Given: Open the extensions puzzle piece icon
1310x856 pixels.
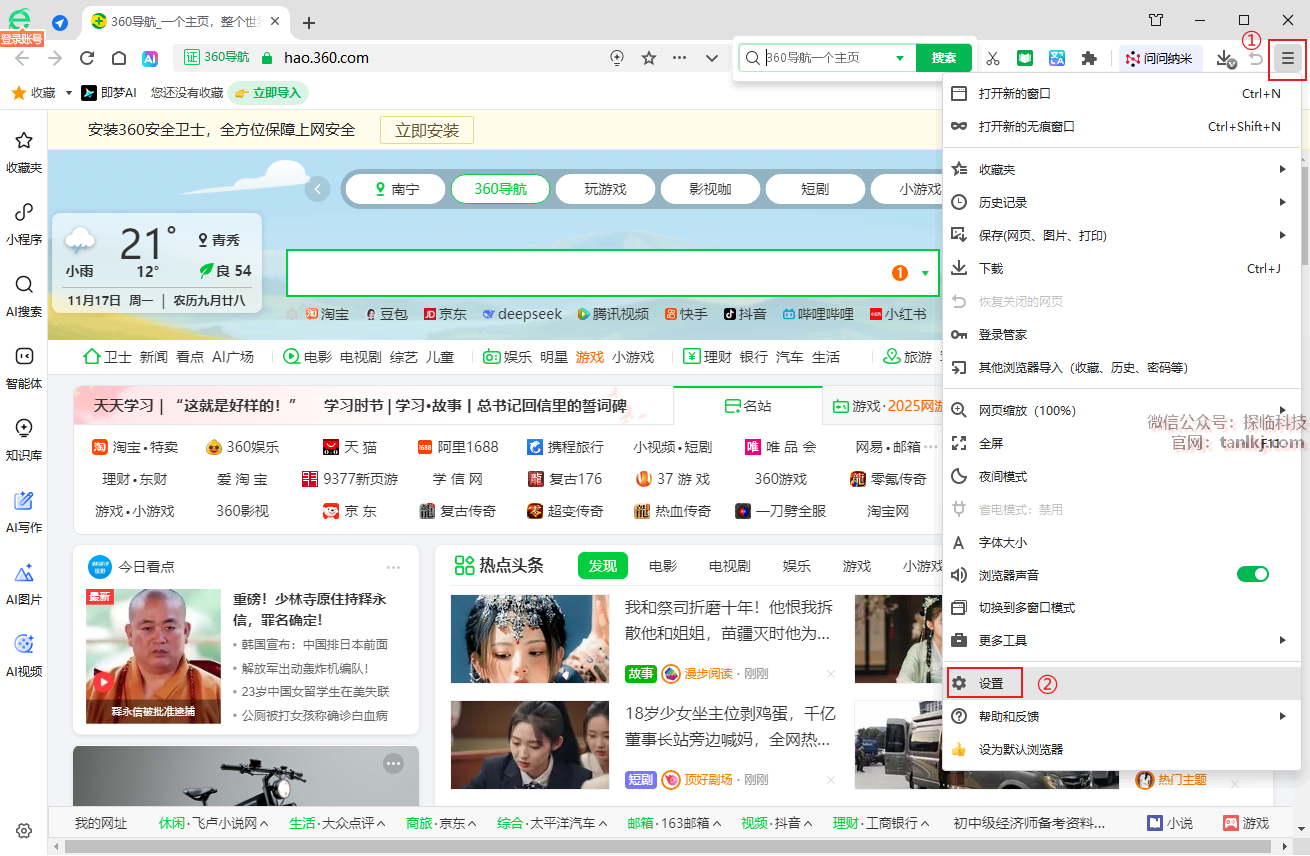Looking at the screenshot, I should pos(1089,59).
